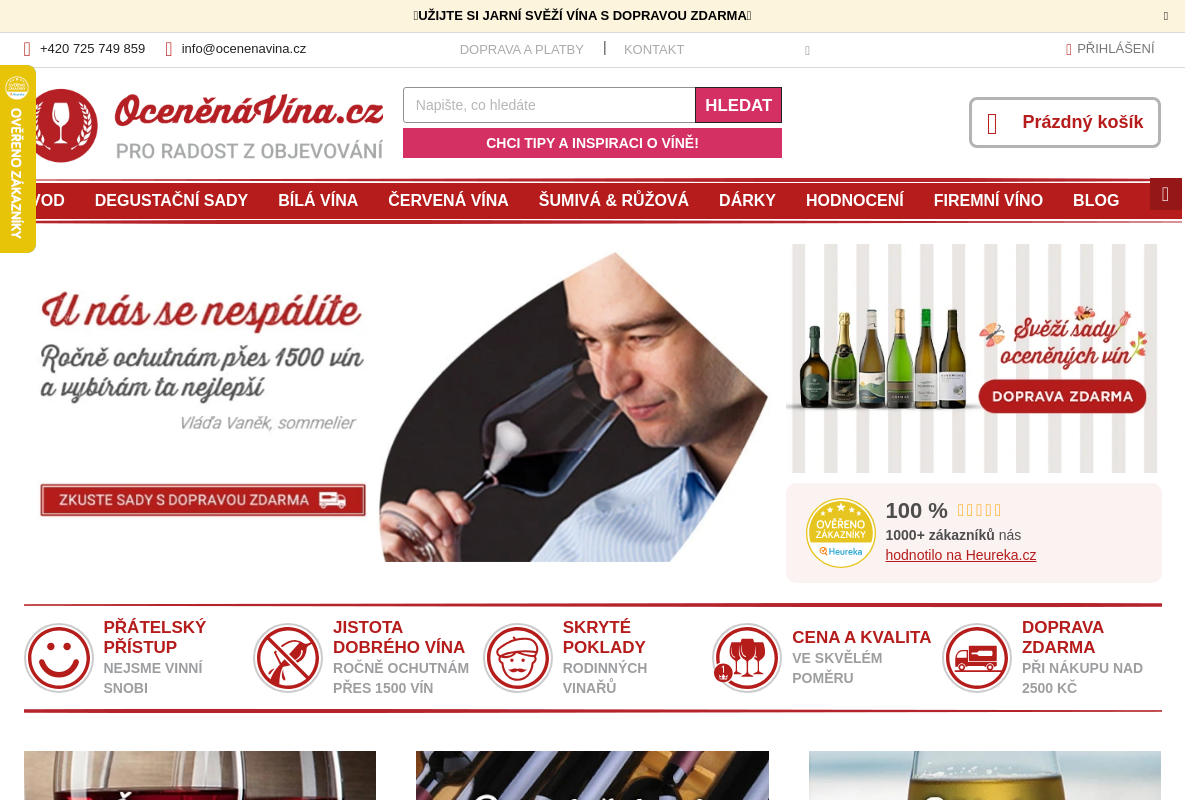Follow the hodnotilo na Heureka.cz link
The width and height of the screenshot is (1200, 800).
click(961, 555)
